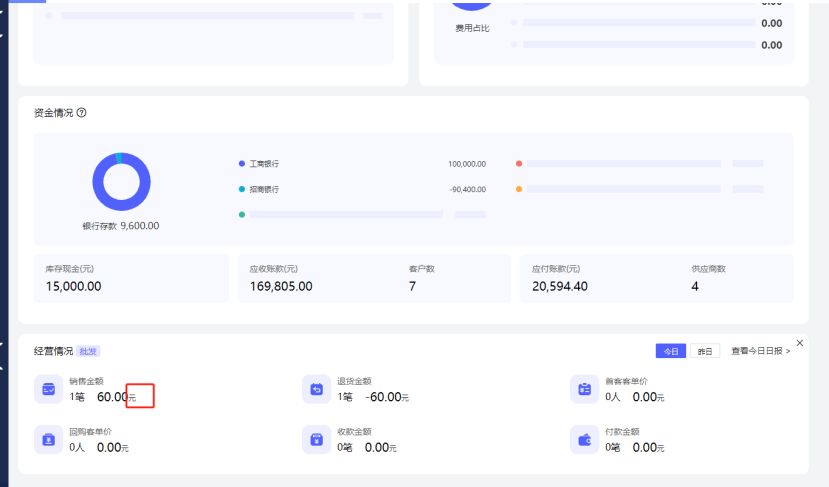Select the 招商银行 legend entry
This screenshot has height=487, width=829.
click(x=264, y=189)
